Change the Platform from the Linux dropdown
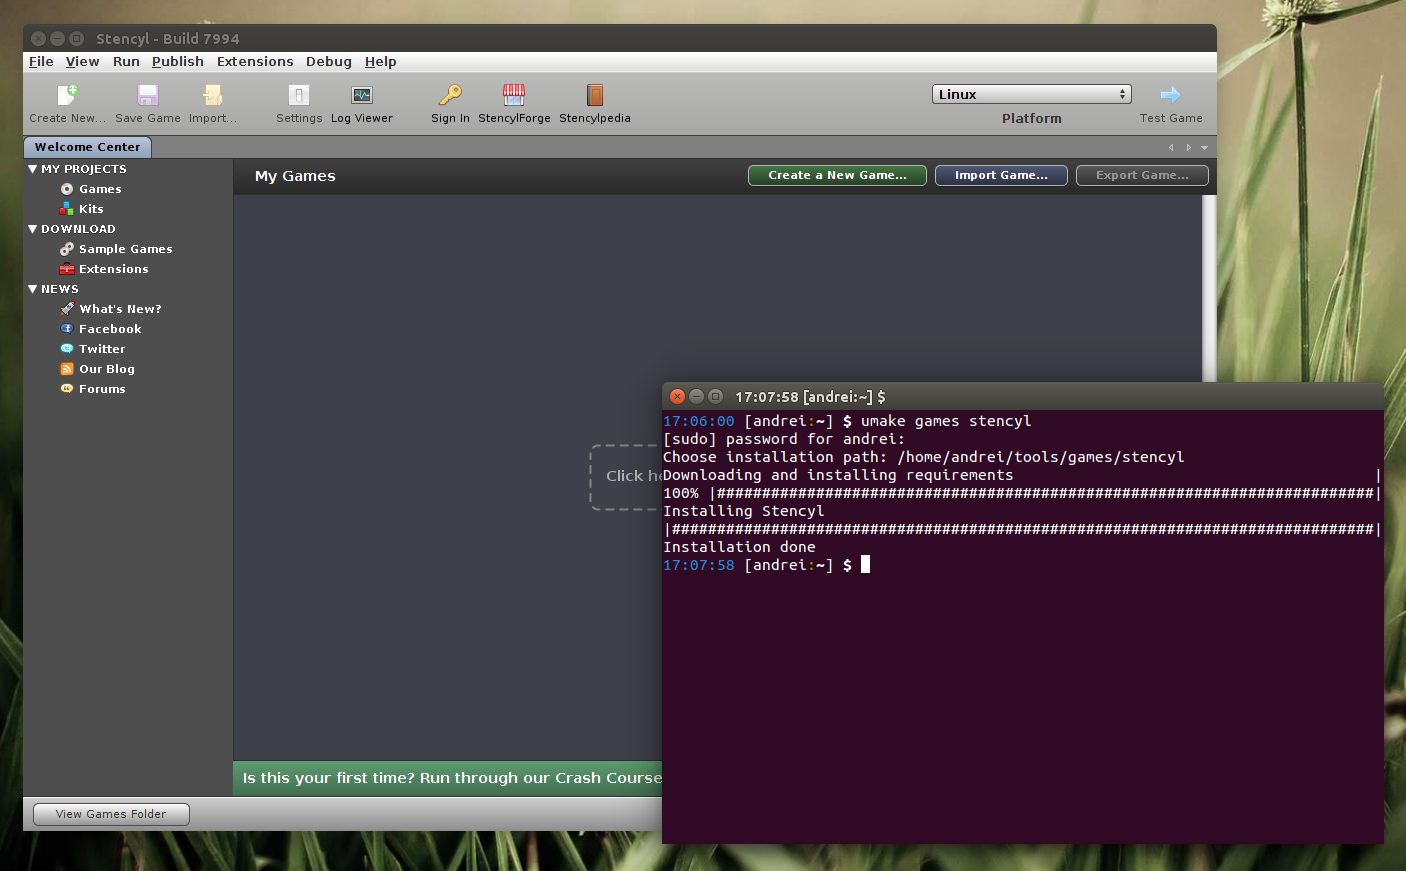 [x=1031, y=93]
